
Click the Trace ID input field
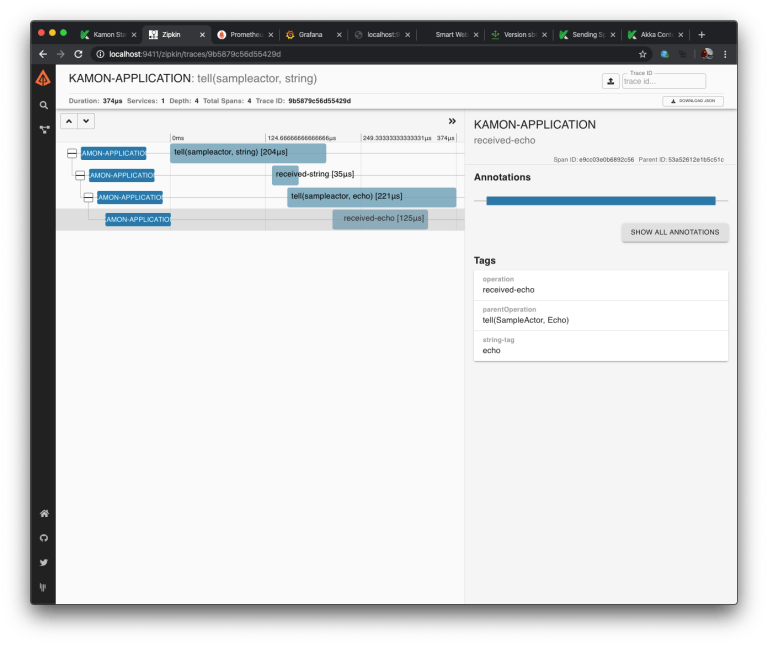[x=664, y=81]
